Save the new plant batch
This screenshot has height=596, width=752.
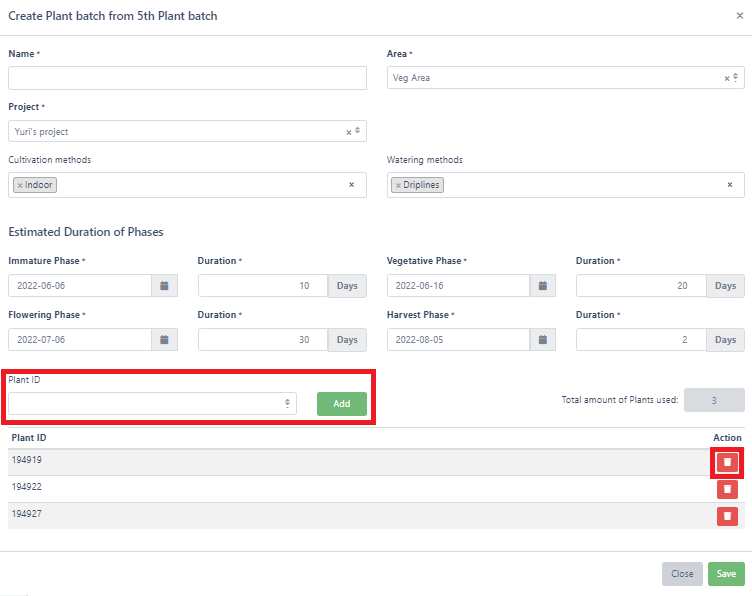tap(726, 574)
